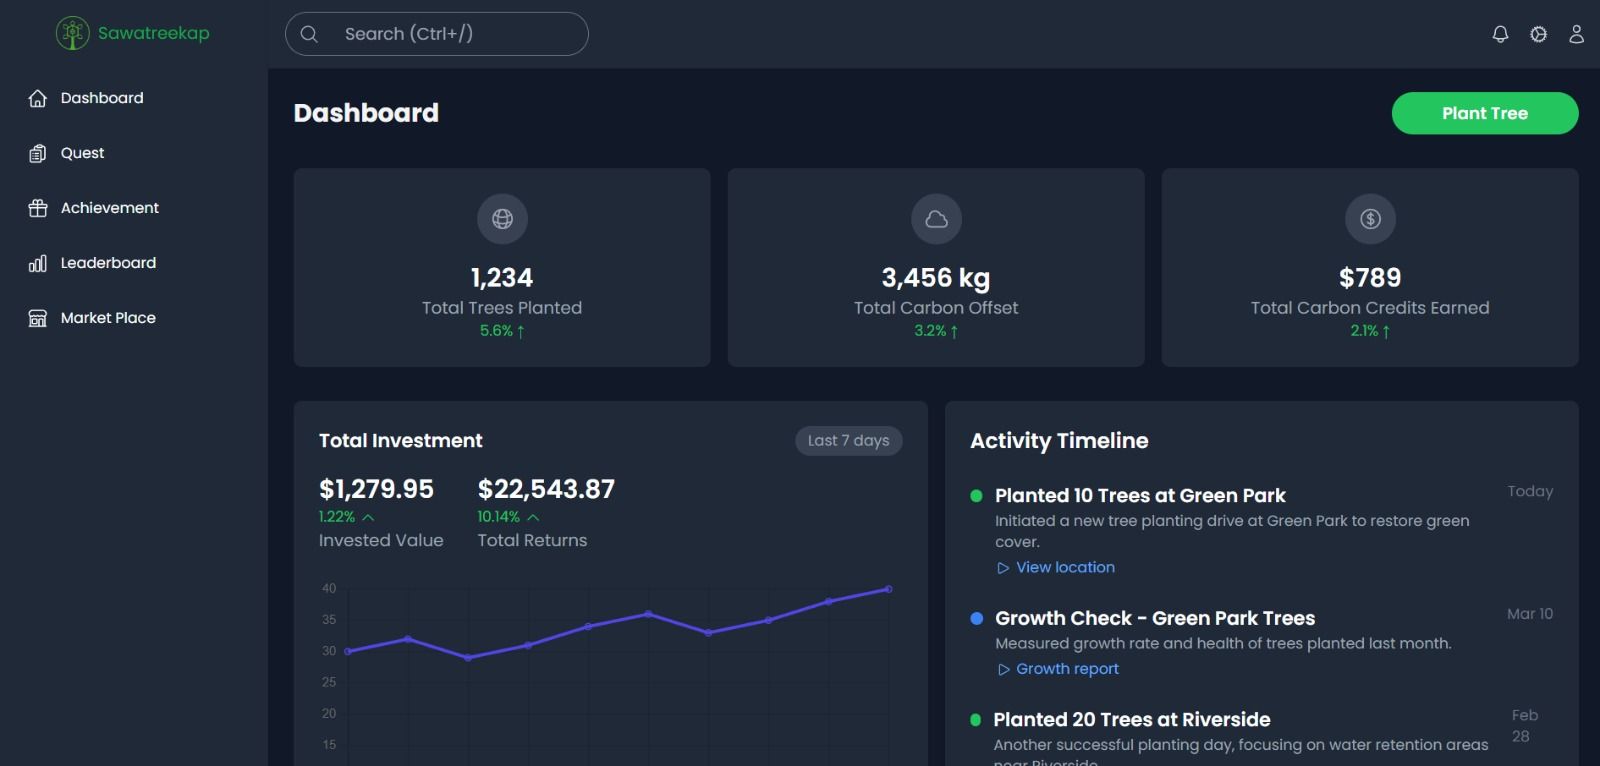Click the Feb 28 timestamp
1600x766 pixels.
[x=1524, y=726]
